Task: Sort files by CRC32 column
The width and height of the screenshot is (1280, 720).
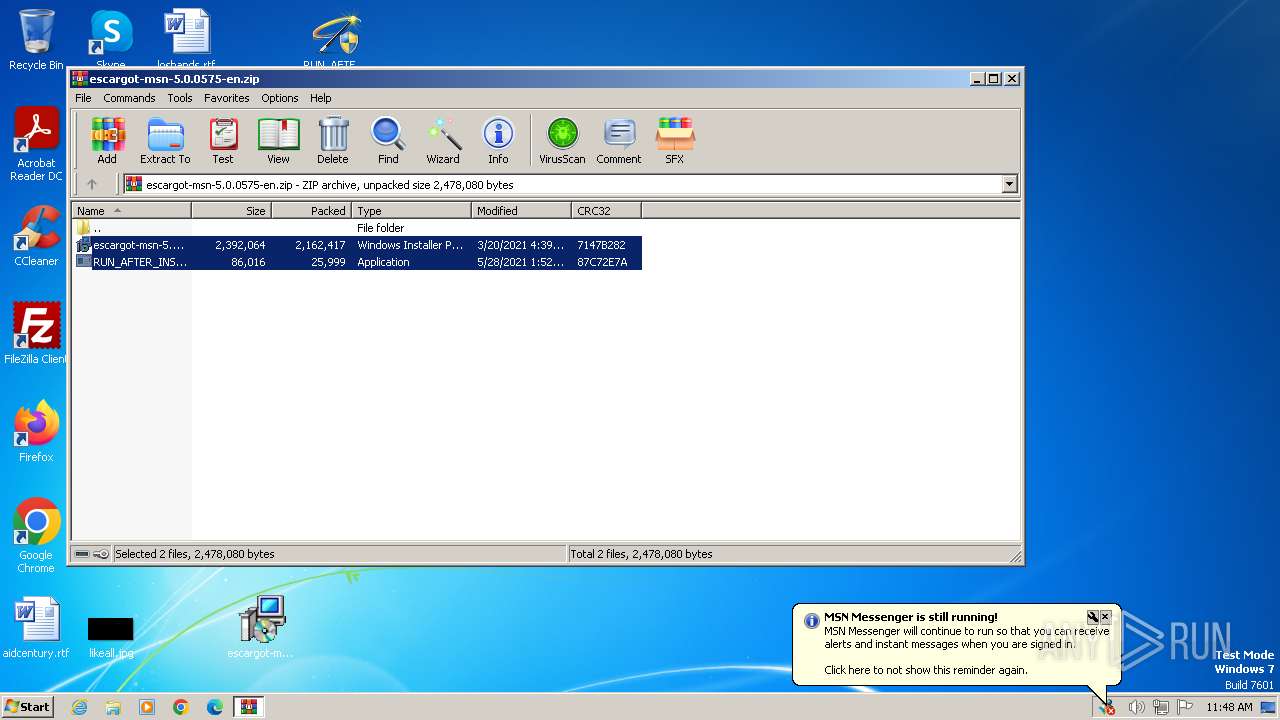Action: [606, 210]
